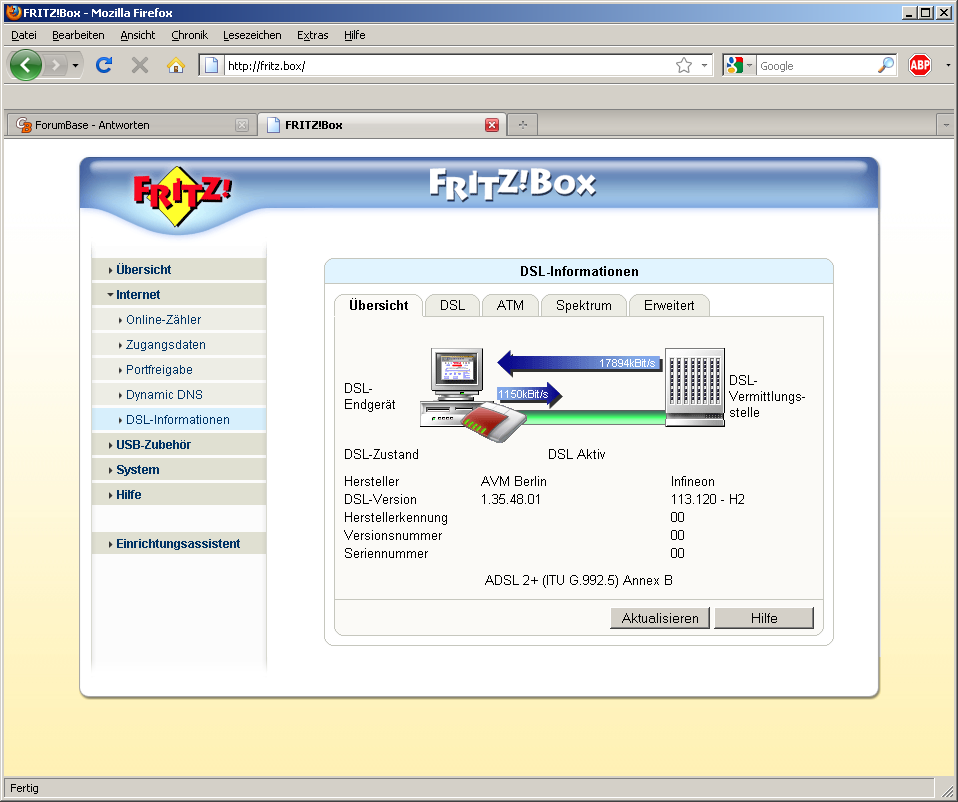958x802 pixels.
Task: Switch to the DSL tab
Action: tap(452, 305)
